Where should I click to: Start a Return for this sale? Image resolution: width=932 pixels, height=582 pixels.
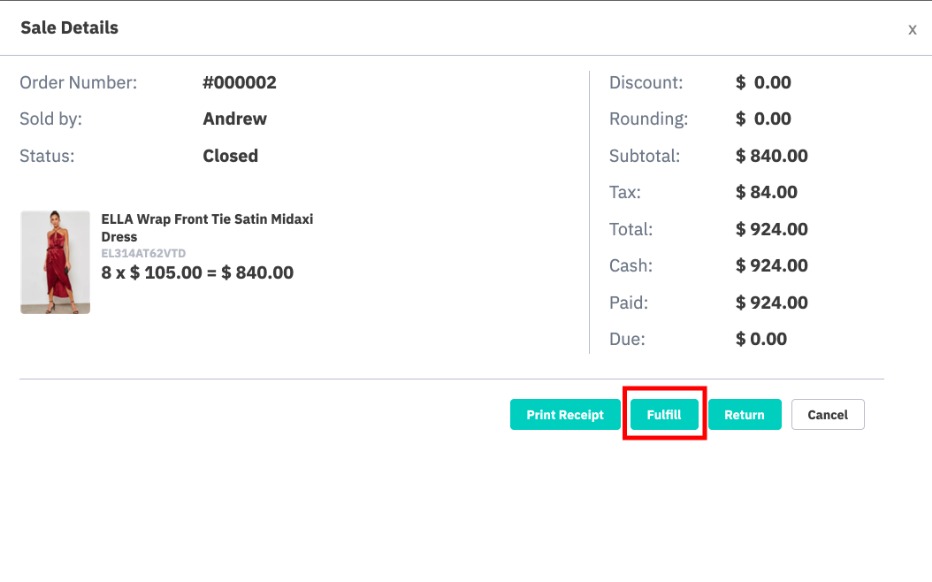[x=744, y=414]
